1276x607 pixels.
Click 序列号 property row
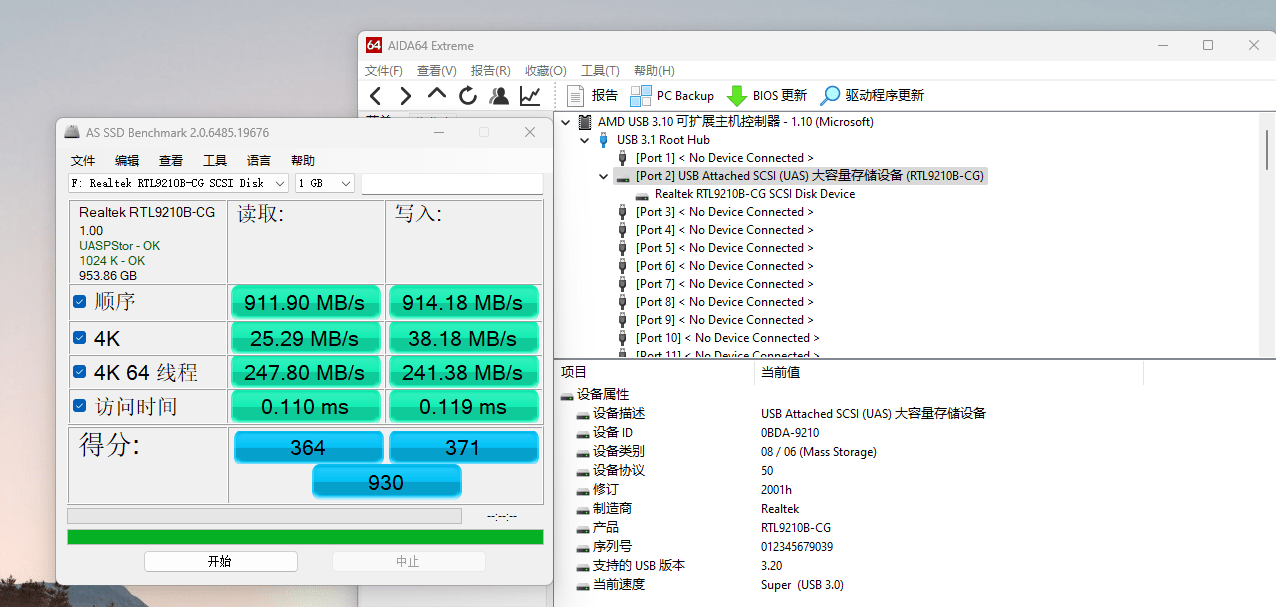pos(604,546)
